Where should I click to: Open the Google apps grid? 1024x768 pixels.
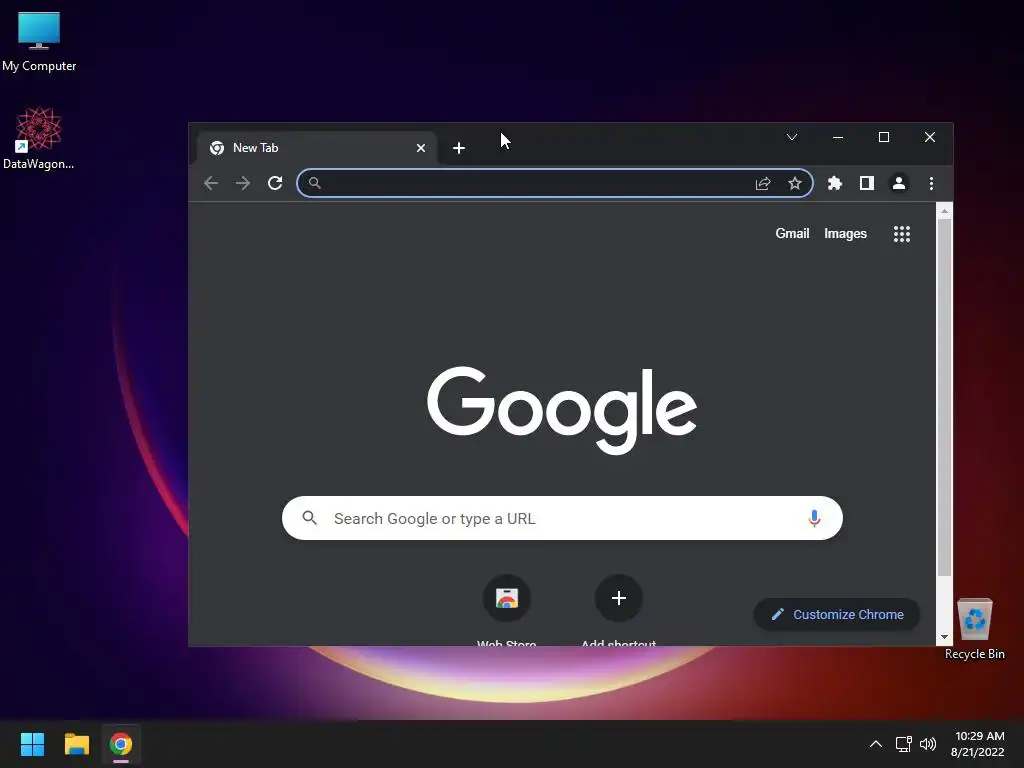point(902,234)
